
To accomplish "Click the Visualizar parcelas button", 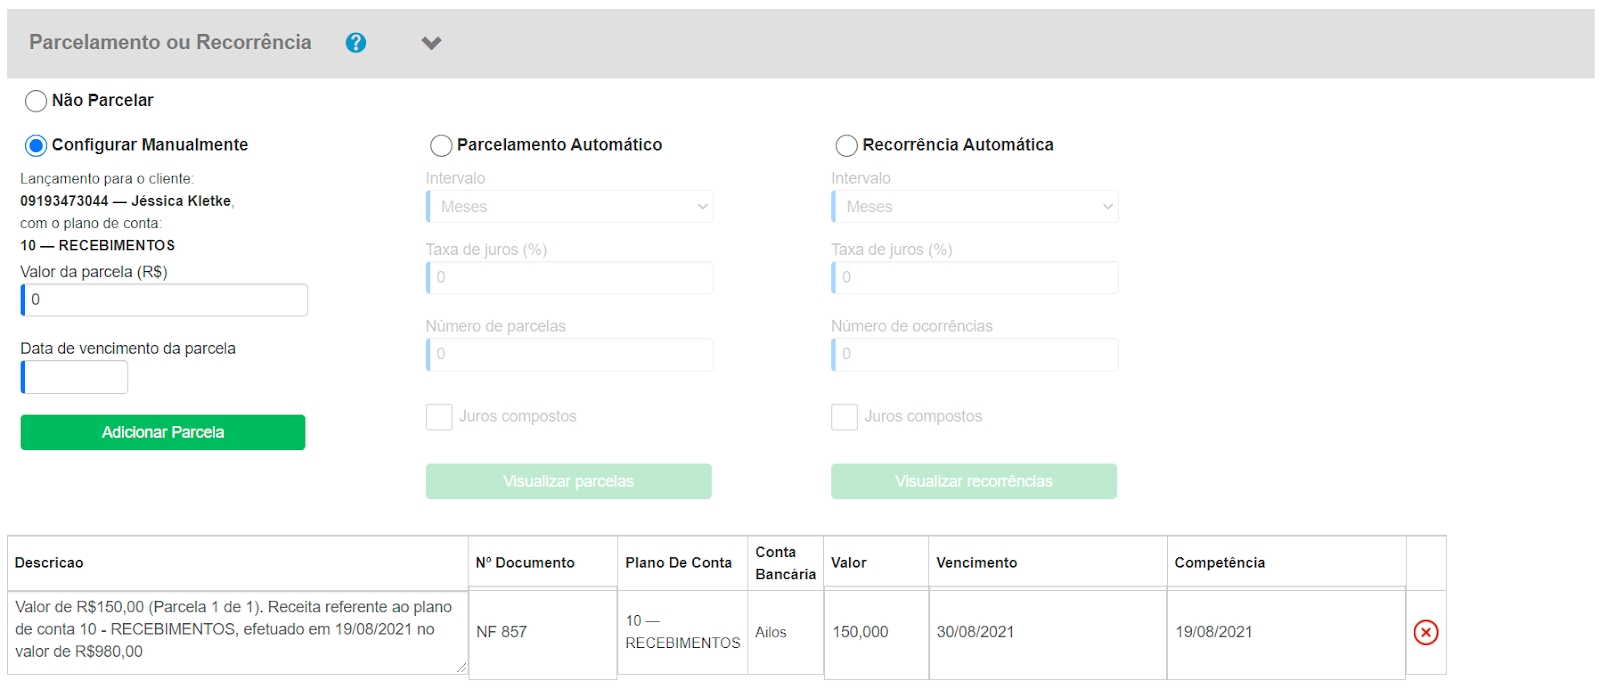I will pos(568,481).
